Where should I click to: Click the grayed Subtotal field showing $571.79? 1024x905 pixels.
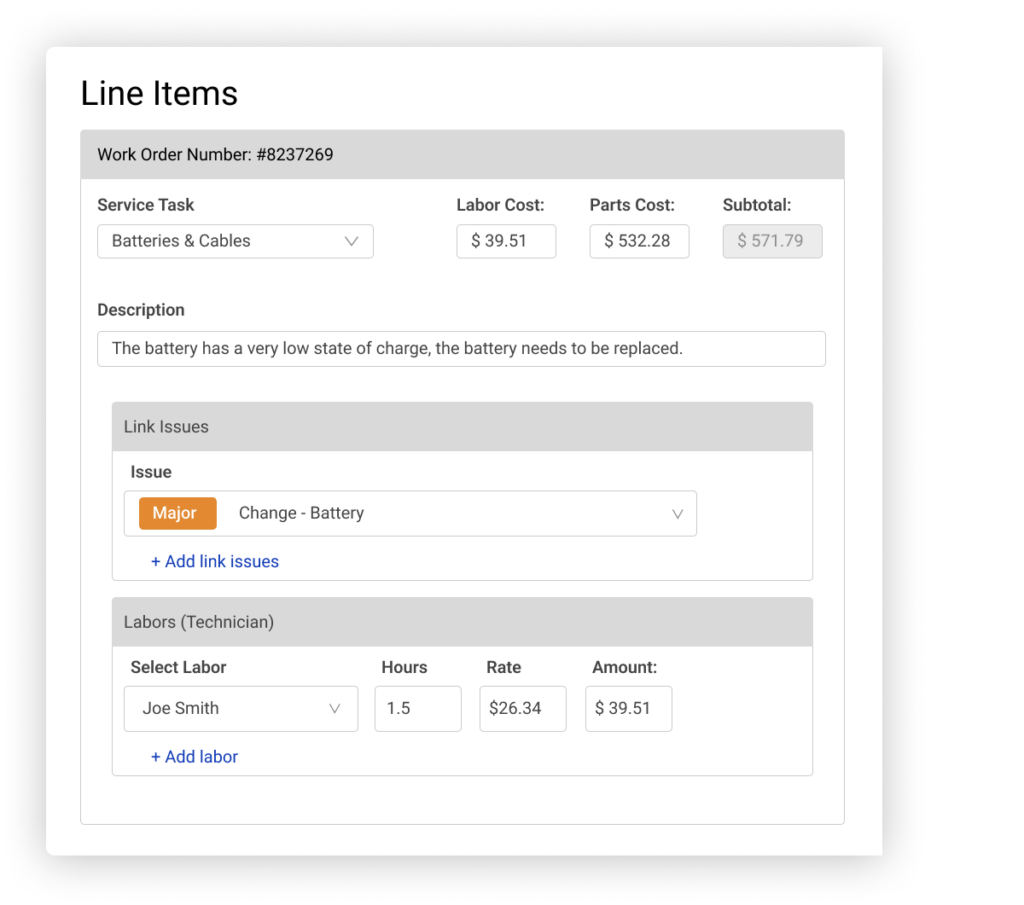coord(772,241)
